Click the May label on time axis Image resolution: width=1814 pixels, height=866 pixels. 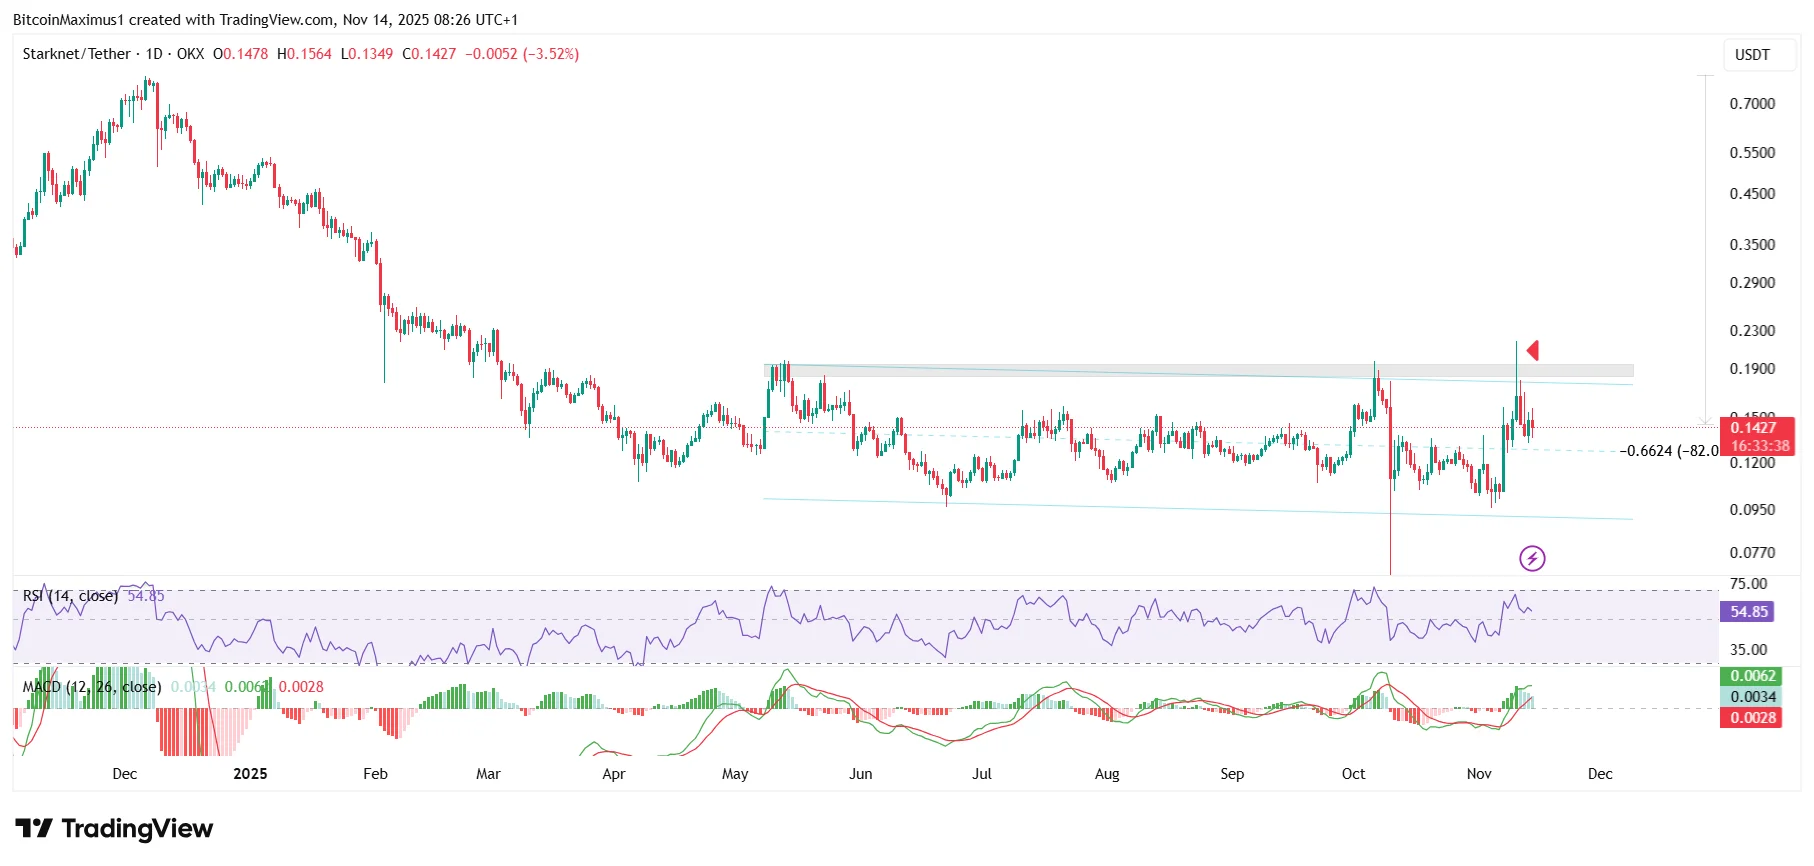[735, 774]
